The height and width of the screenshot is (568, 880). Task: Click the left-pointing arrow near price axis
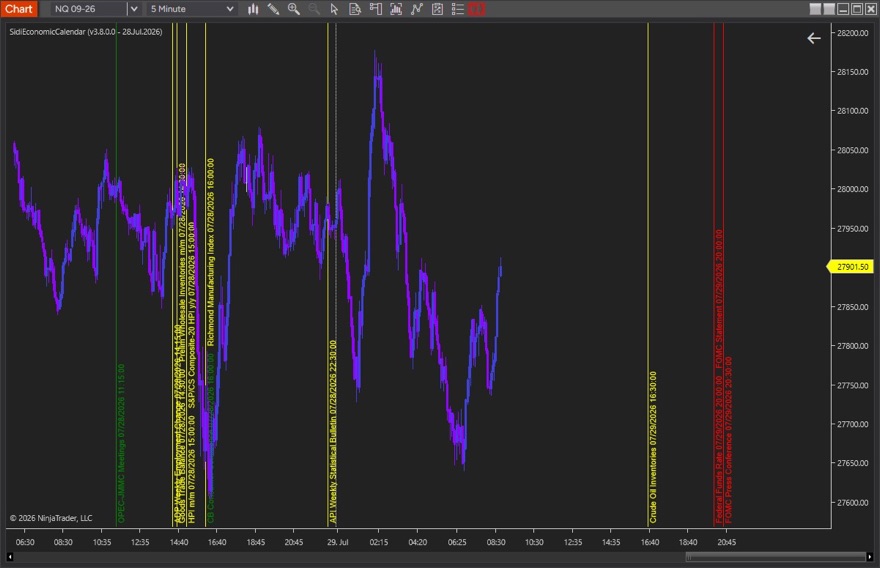814,38
